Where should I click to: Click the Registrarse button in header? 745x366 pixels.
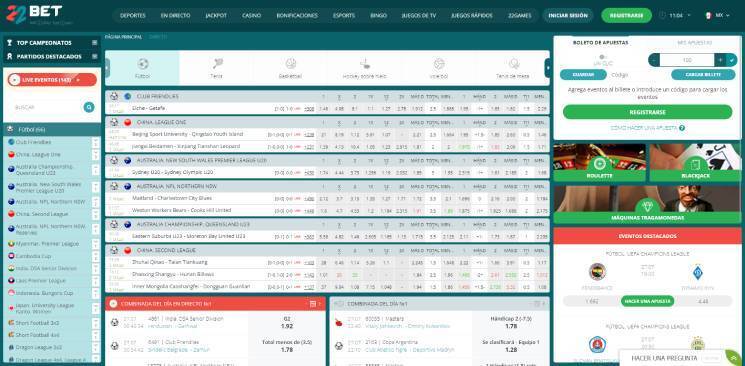[626, 15]
